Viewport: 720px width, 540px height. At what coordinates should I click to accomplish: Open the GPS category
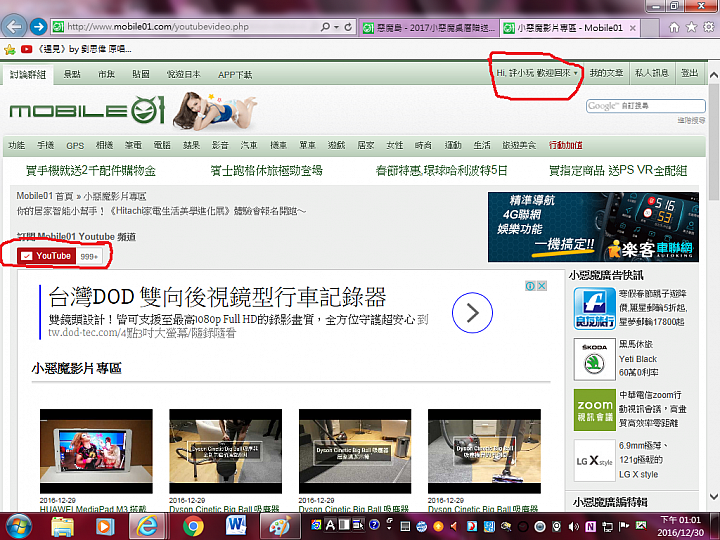coord(75,146)
